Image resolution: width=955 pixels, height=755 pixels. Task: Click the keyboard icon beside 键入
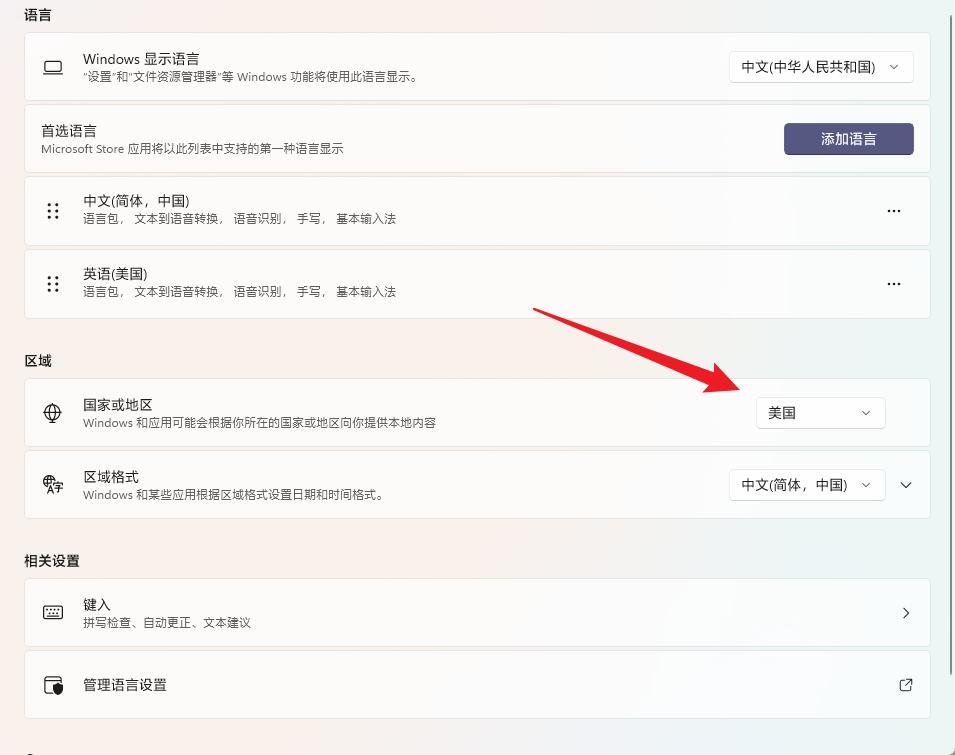coord(53,613)
